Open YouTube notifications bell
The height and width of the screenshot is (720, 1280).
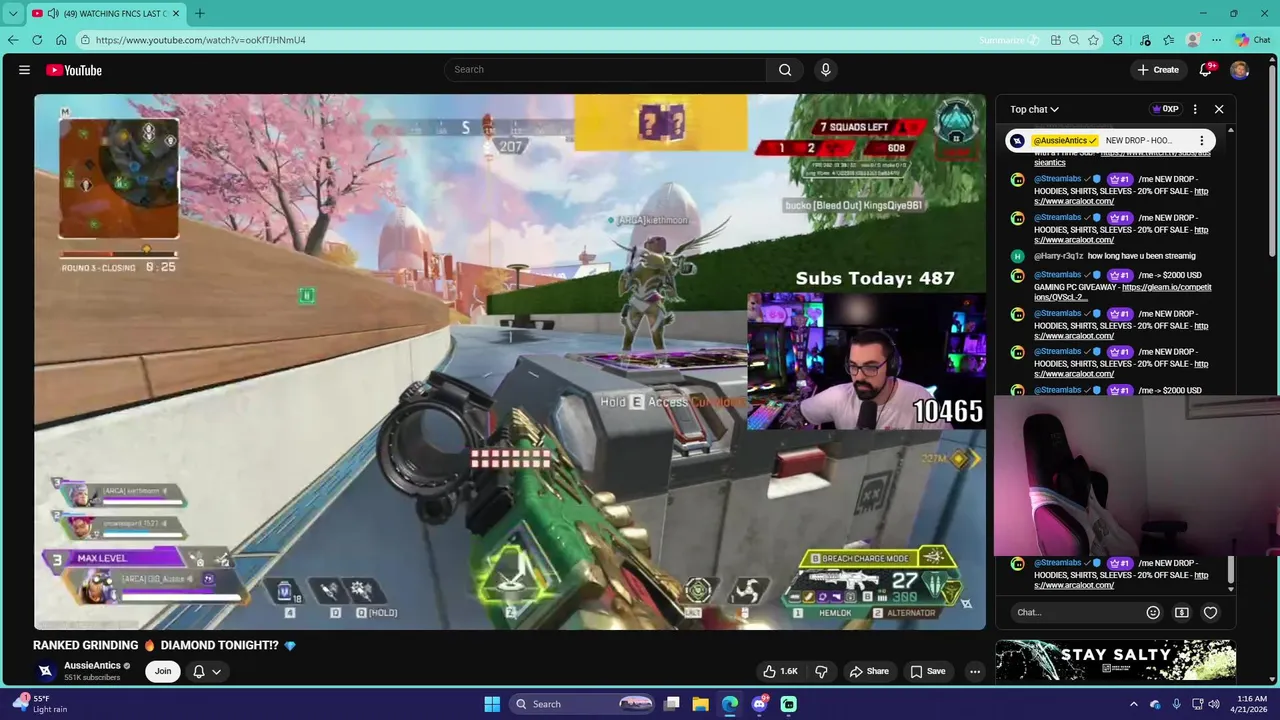coord(1206,70)
